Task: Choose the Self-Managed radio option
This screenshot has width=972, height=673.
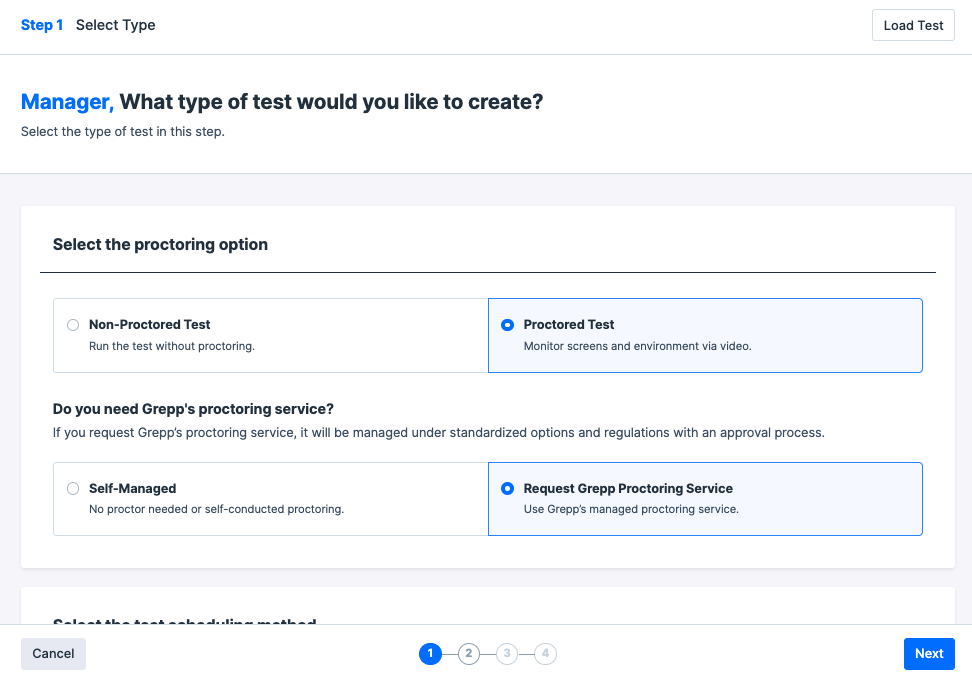Action: click(x=73, y=489)
